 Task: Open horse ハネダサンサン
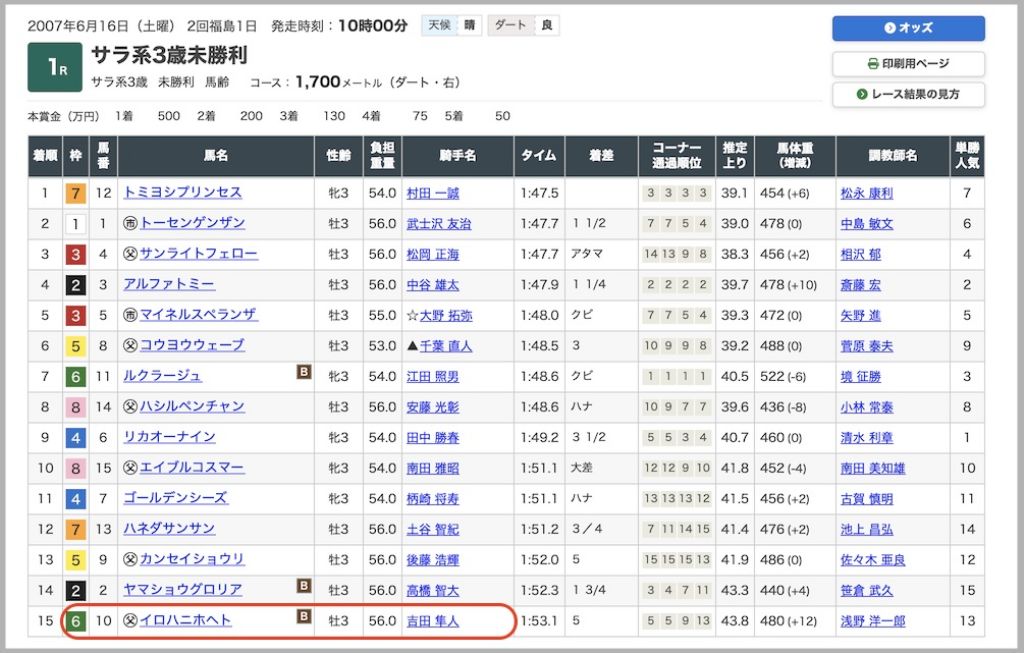tap(169, 529)
